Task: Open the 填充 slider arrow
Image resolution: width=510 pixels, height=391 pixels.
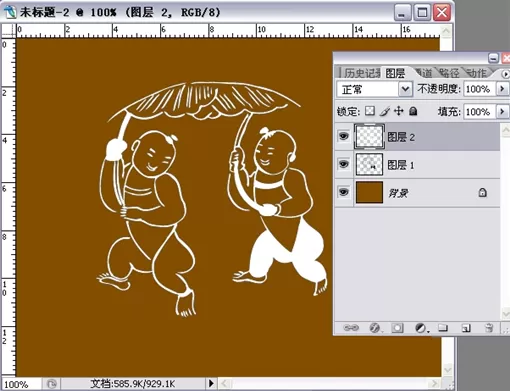Action: click(x=502, y=111)
